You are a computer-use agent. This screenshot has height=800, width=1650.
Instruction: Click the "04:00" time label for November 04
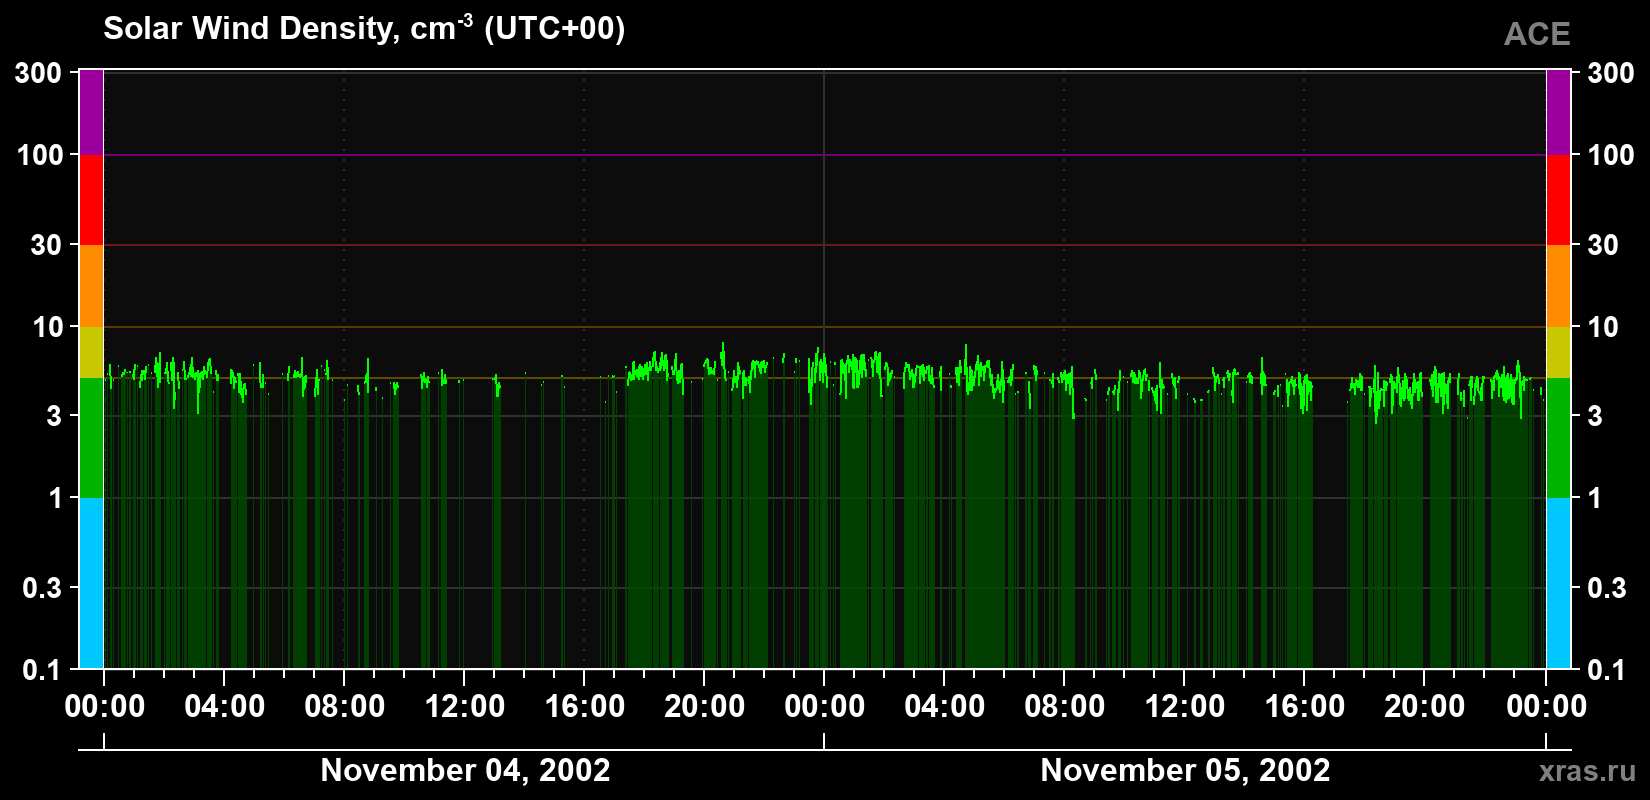coord(225,707)
